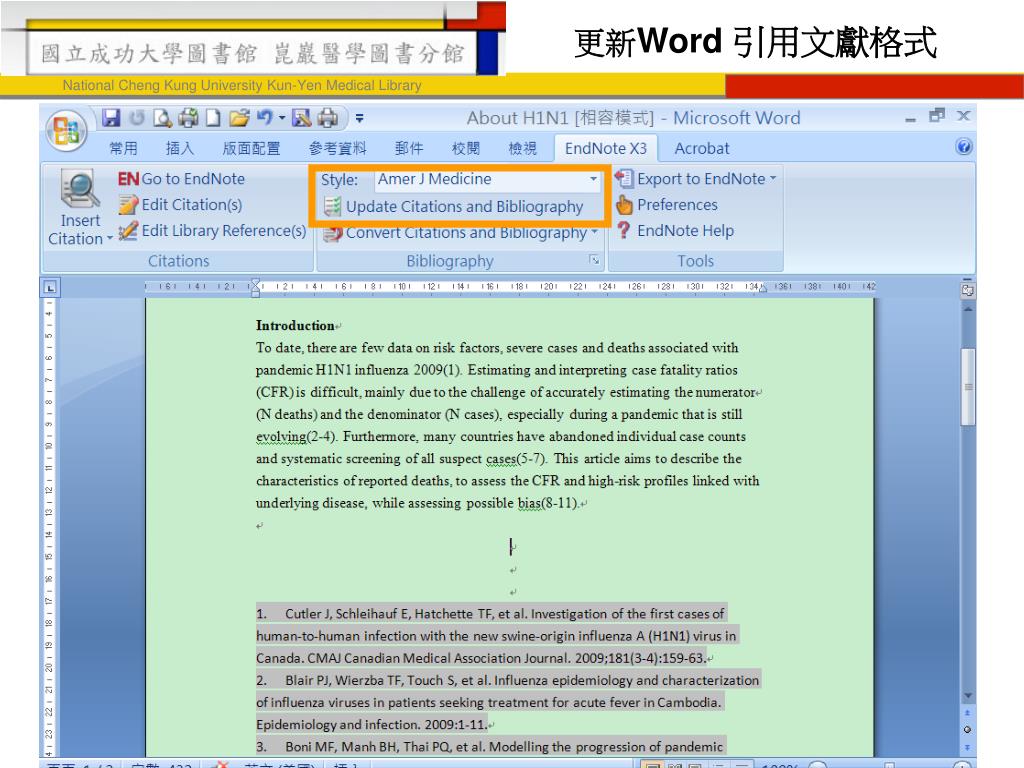Click reference 2 starting 'Blair PJ, Wierzba TF'
Viewport: 1024px width, 768px height.
507,702
